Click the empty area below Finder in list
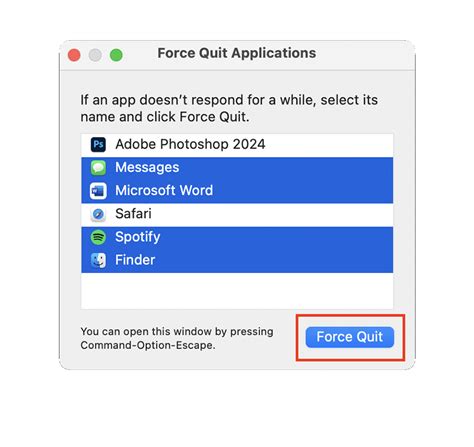The height and width of the screenshot is (447, 474). point(237,291)
